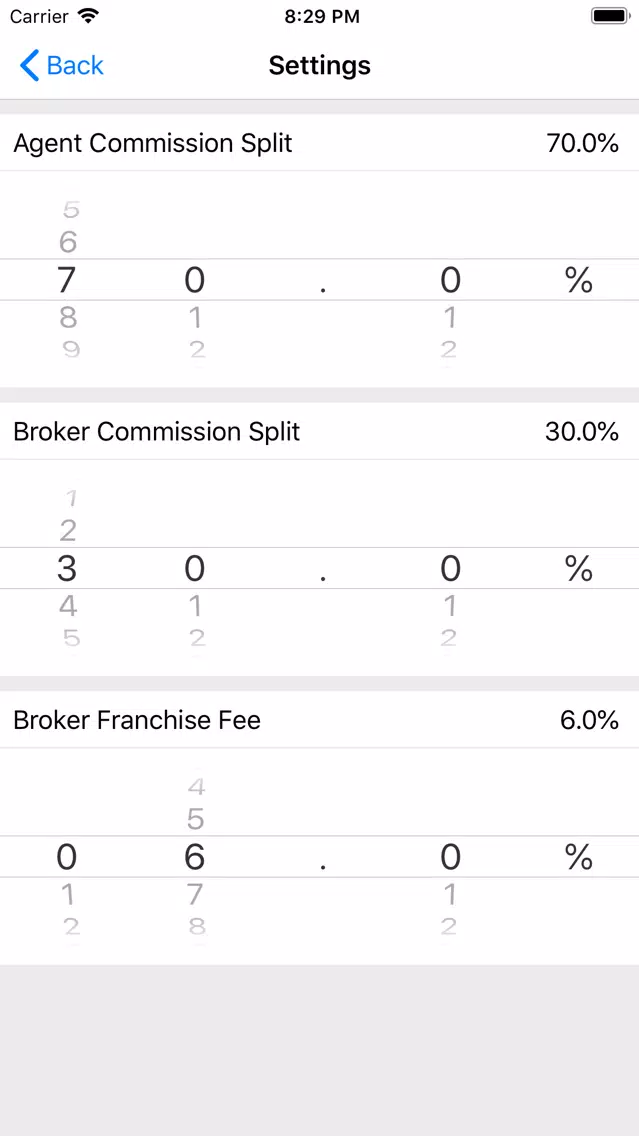The height and width of the screenshot is (1136, 639).
Task: Tap the battery status icon
Action: [610, 16]
